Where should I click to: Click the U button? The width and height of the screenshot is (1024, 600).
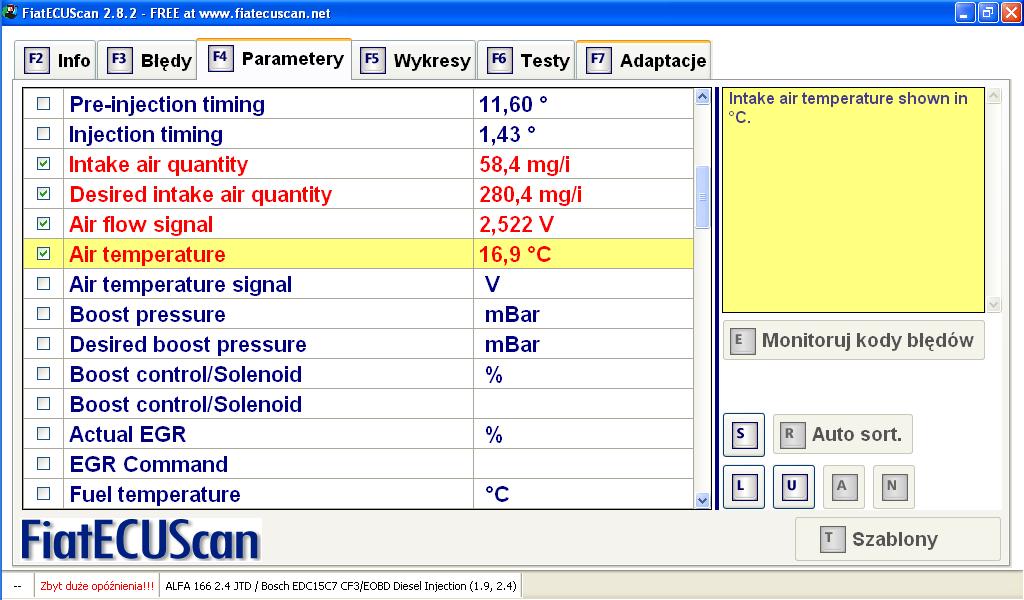pos(793,486)
